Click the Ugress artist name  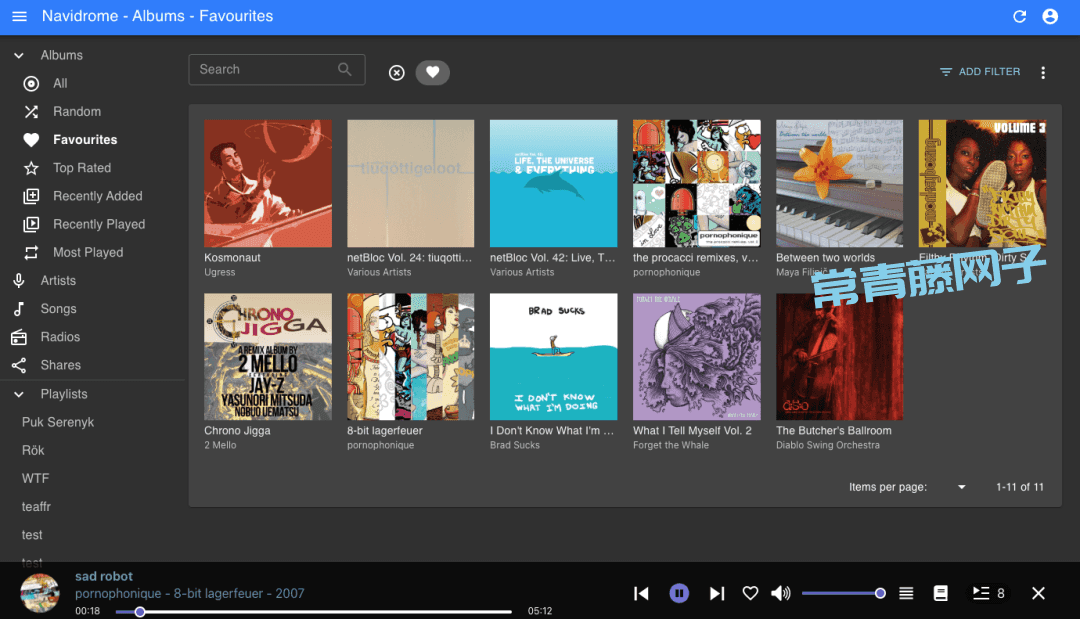click(220, 273)
